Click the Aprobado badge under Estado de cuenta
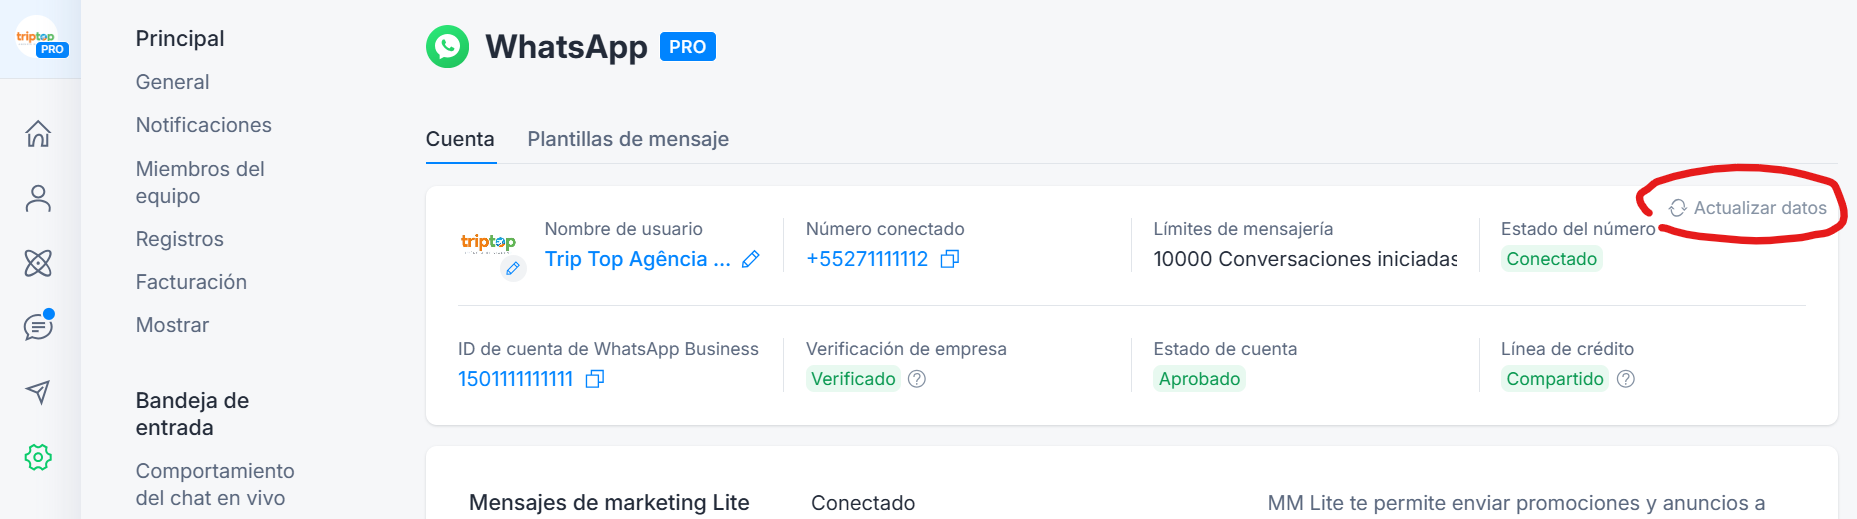The height and width of the screenshot is (519, 1857). point(1199,379)
